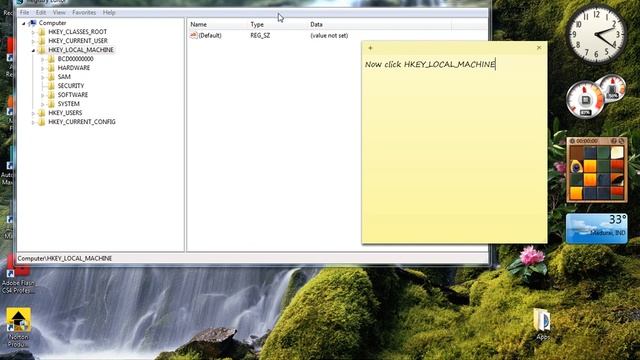Click the Type column header

click(277, 24)
